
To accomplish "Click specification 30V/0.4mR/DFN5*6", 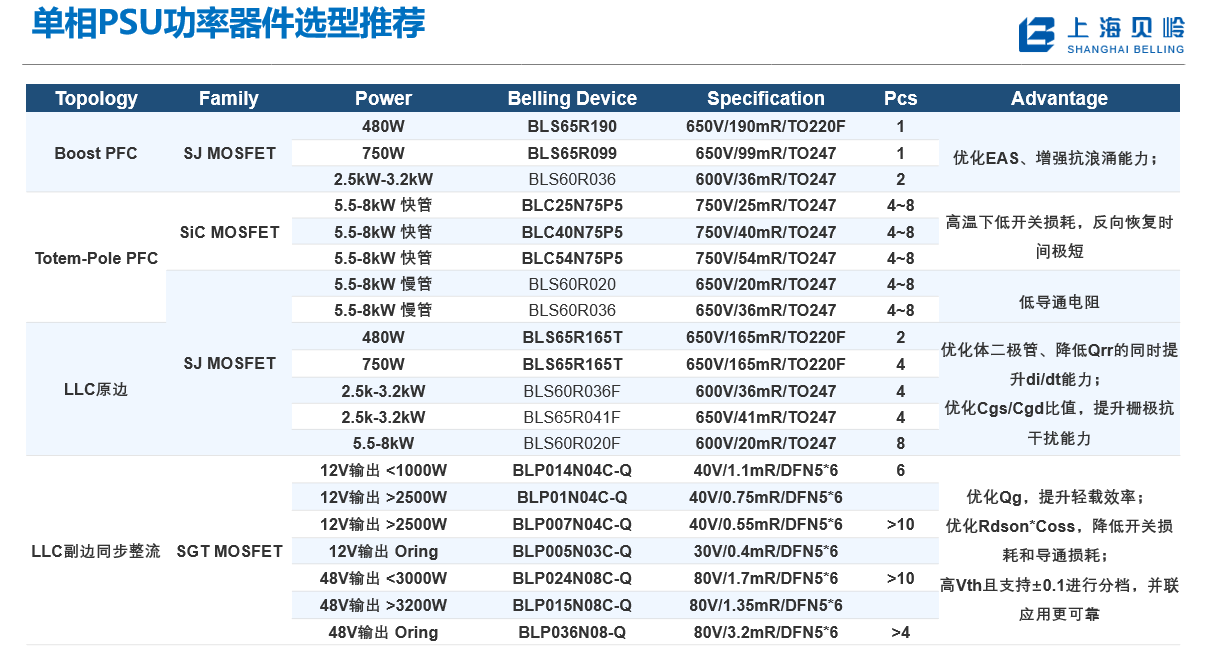I will pyautogui.click(x=766, y=551).
